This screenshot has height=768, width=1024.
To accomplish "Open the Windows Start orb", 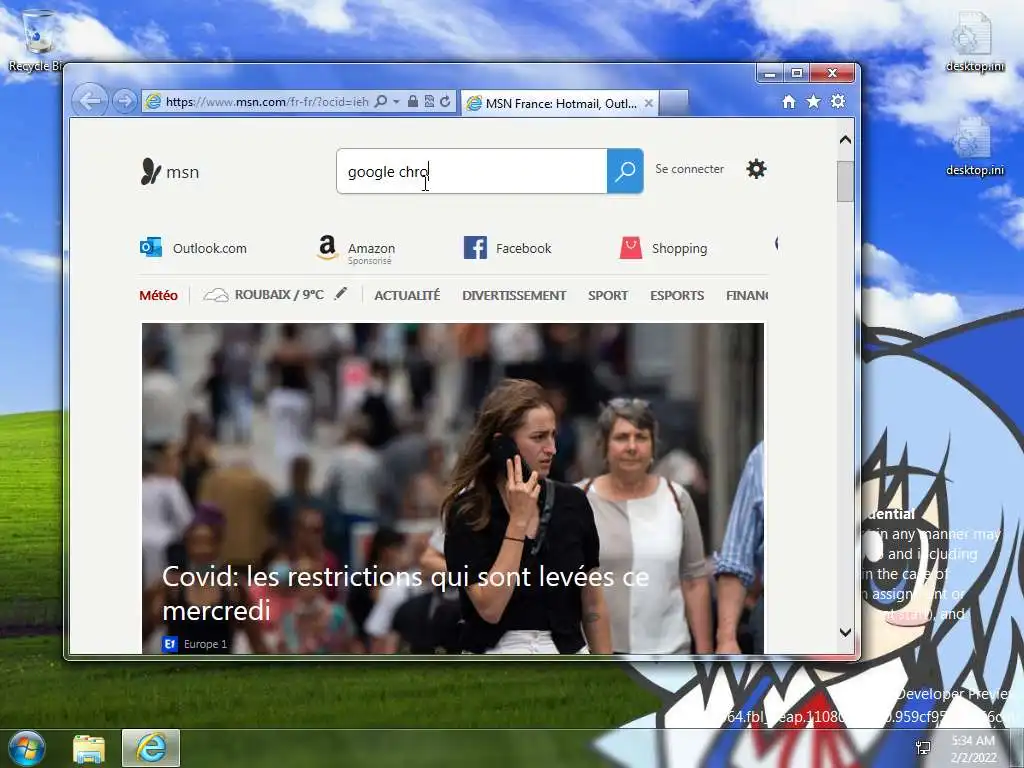I will [x=26, y=748].
